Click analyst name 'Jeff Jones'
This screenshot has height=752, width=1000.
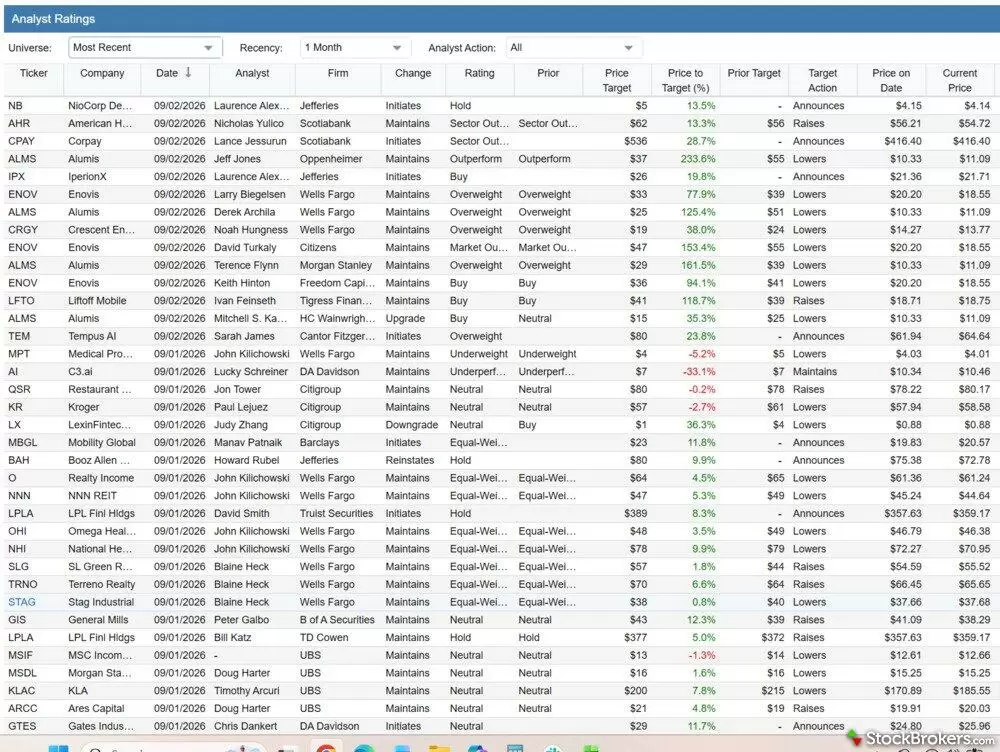[237, 159]
